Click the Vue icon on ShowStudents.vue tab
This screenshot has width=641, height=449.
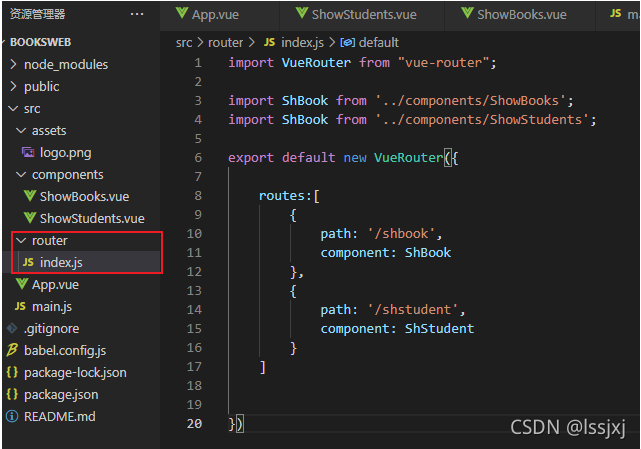pos(302,13)
